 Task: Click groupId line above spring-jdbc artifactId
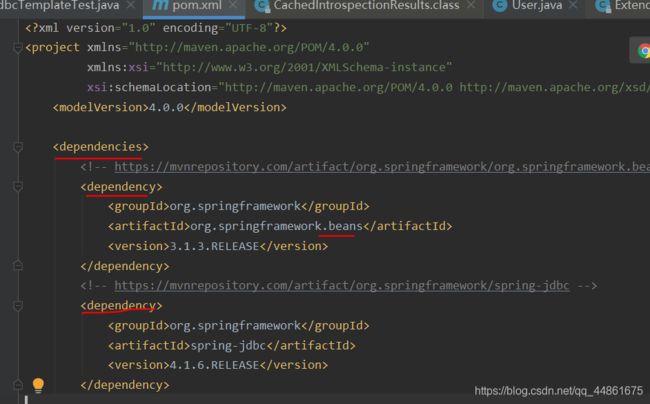click(x=239, y=326)
